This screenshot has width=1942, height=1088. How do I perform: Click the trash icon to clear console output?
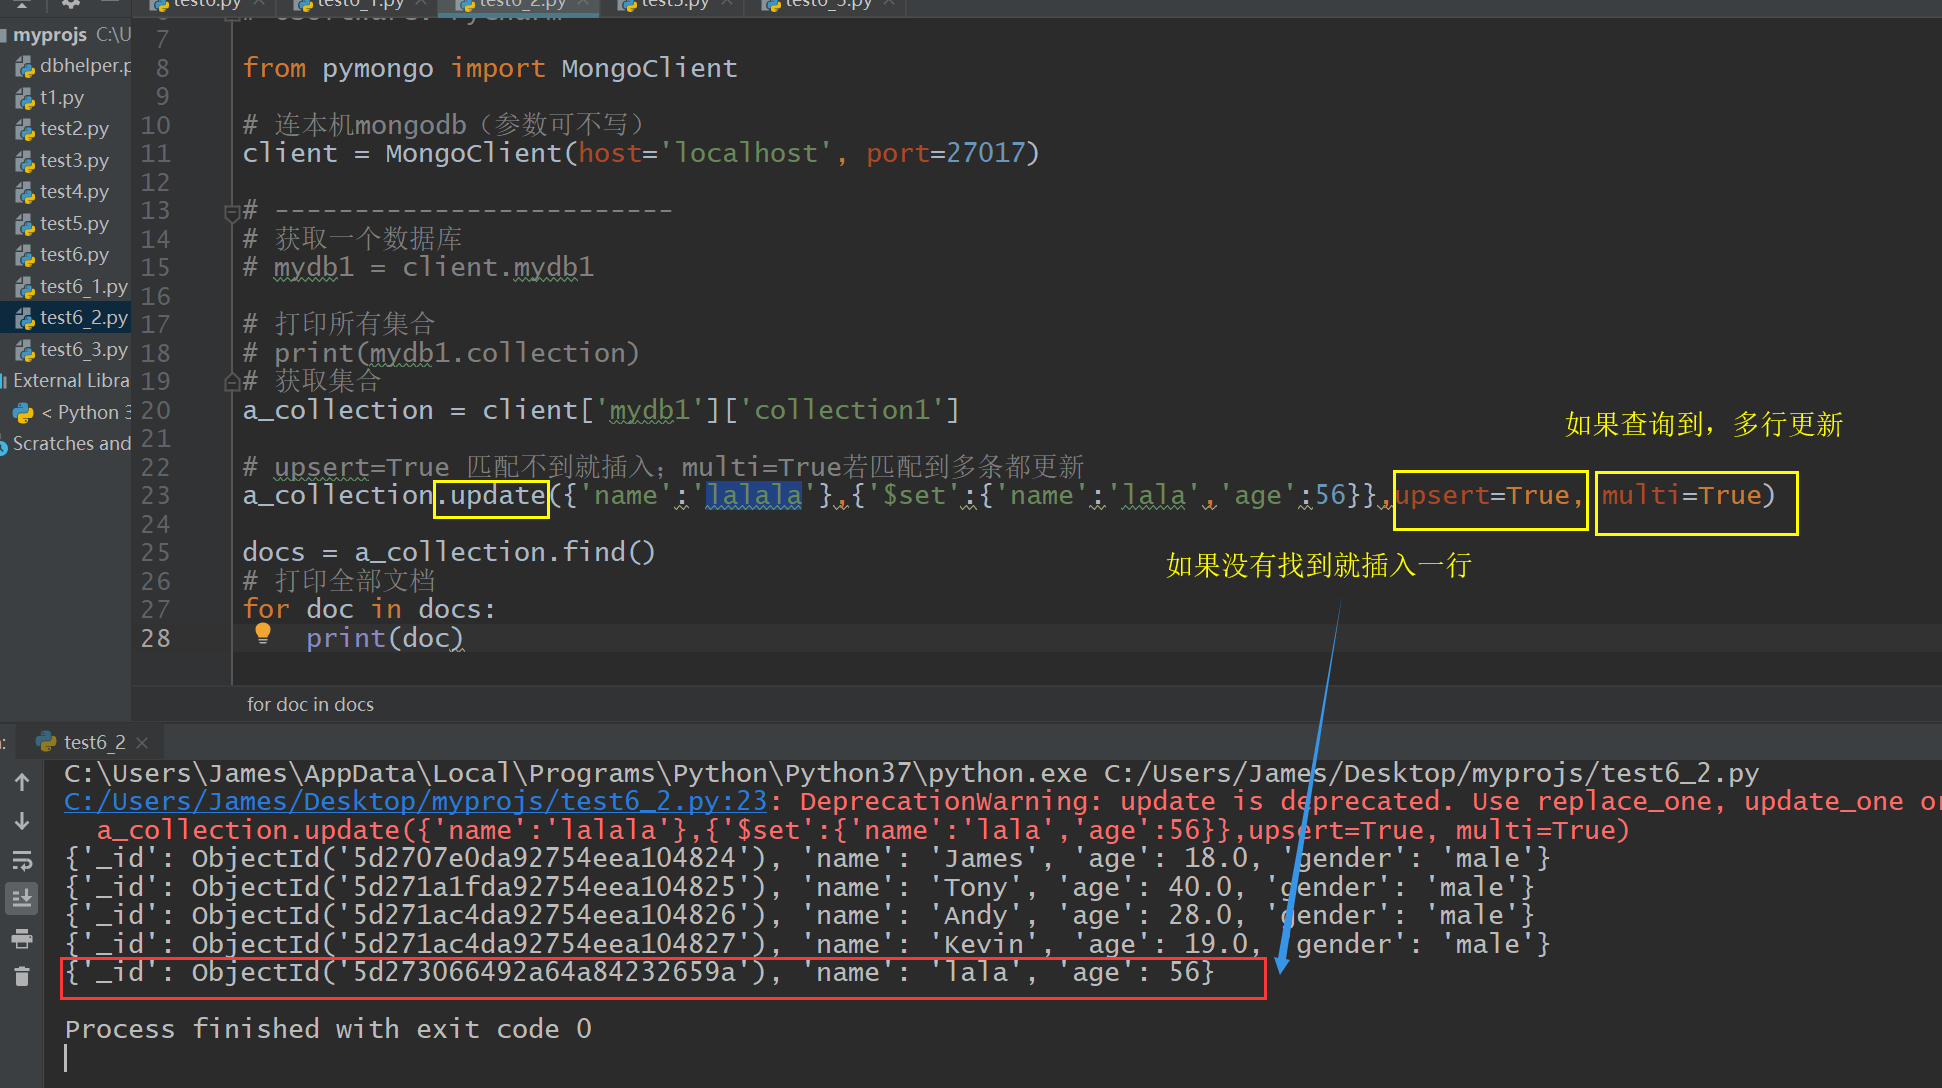(22, 977)
